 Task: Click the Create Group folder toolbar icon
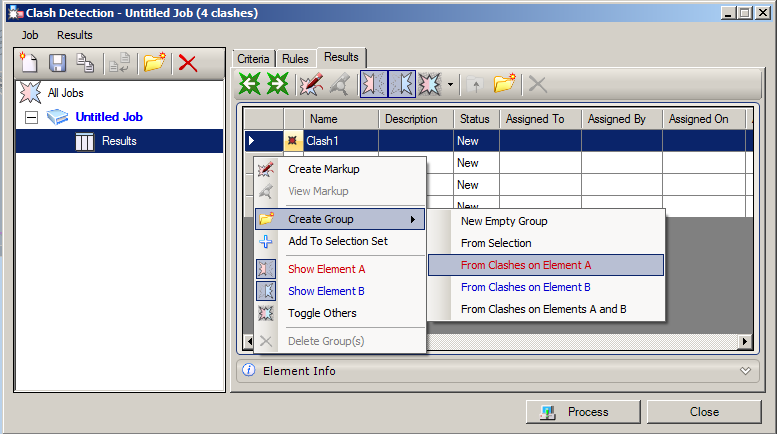pyautogui.click(x=505, y=83)
